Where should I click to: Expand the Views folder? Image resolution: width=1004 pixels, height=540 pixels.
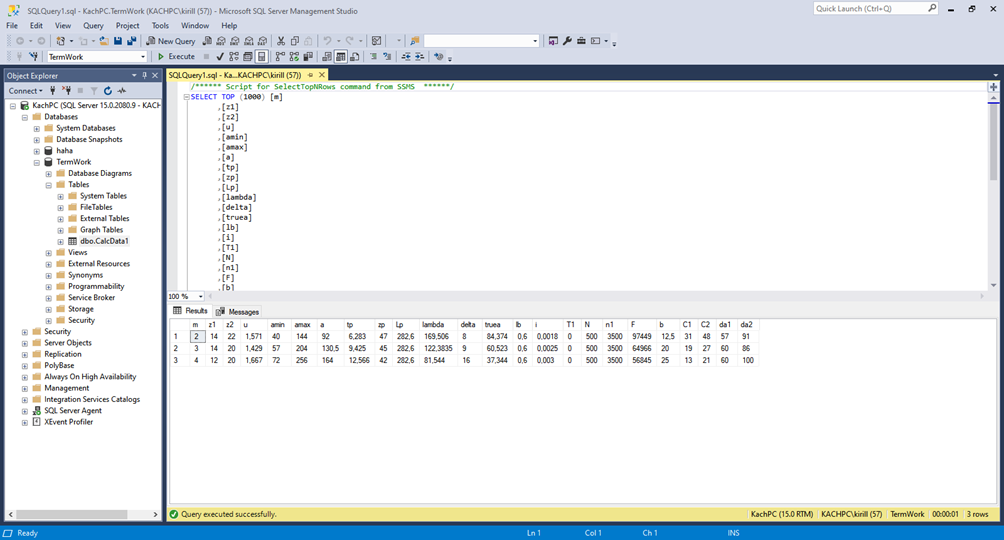(x=49, y=253)
